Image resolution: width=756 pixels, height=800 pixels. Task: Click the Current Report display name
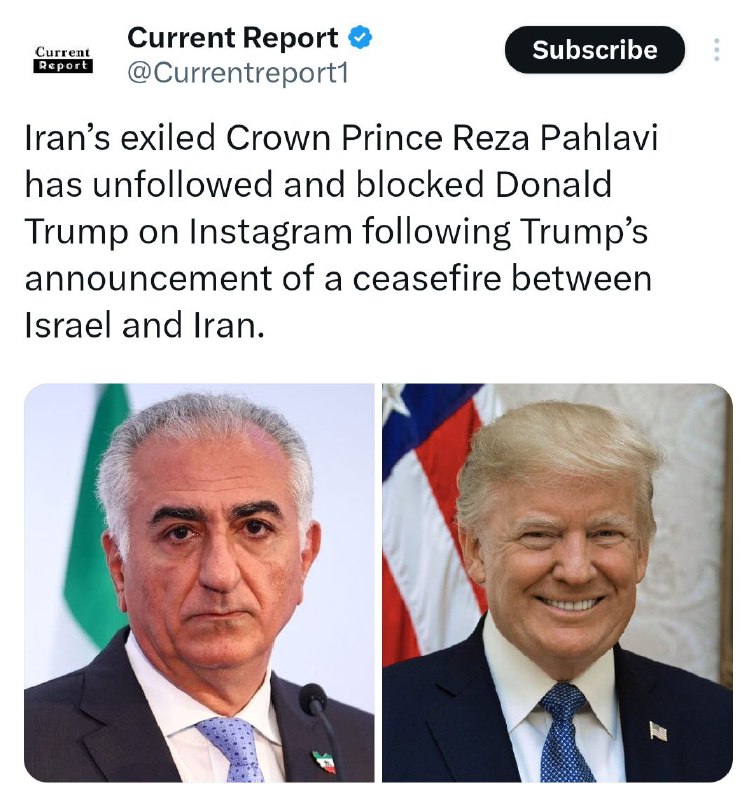click(233, 37)
